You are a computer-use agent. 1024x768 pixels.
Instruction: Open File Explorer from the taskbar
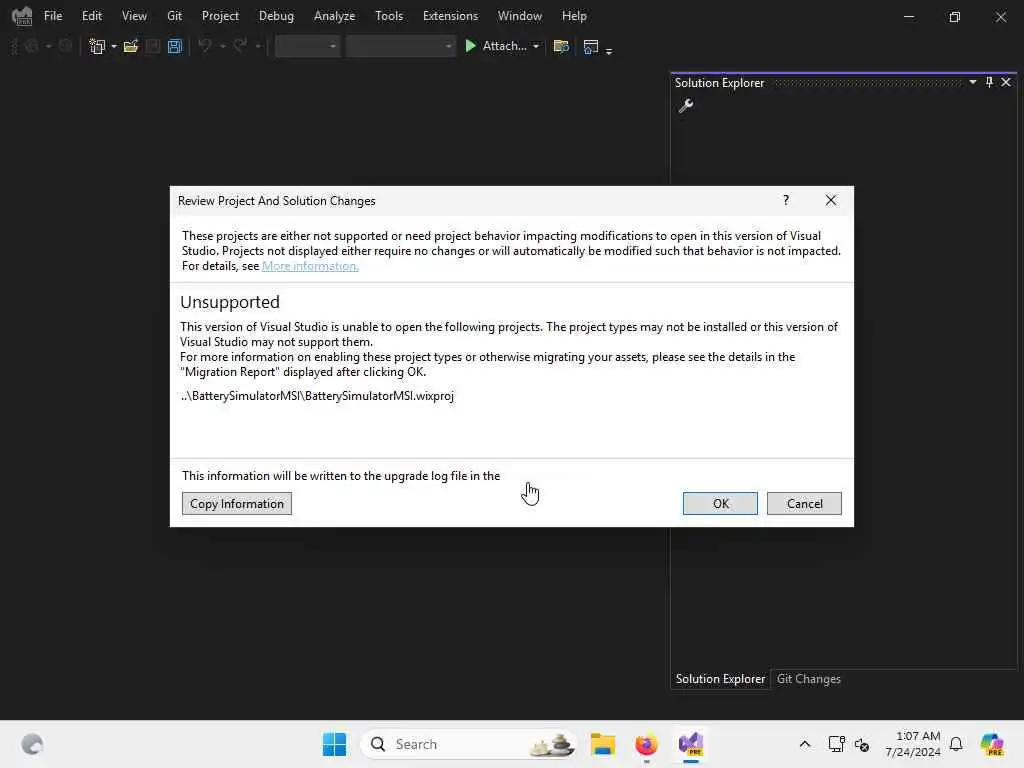coord(603,744)
